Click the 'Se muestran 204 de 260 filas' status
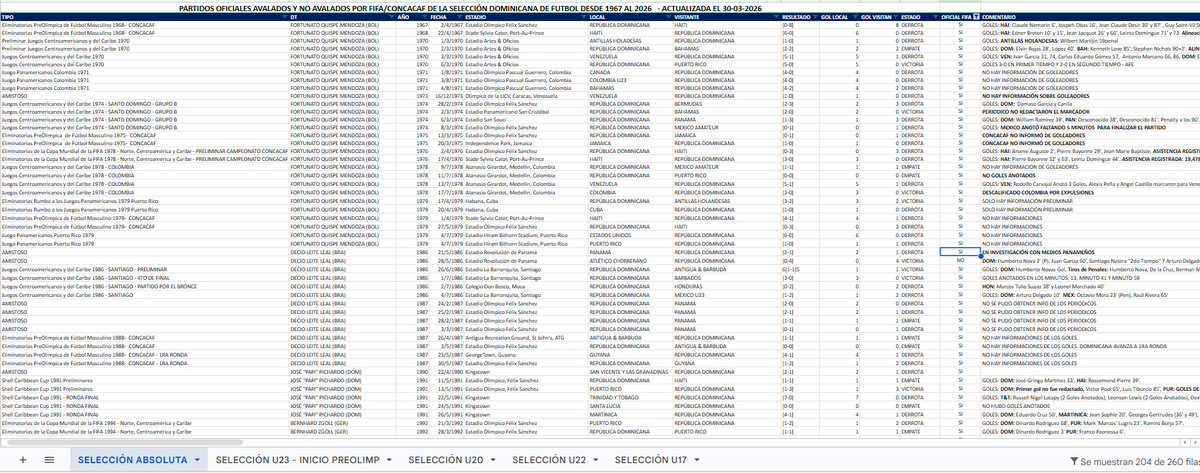1200x473 pixels. click(x=1139, y=460)
